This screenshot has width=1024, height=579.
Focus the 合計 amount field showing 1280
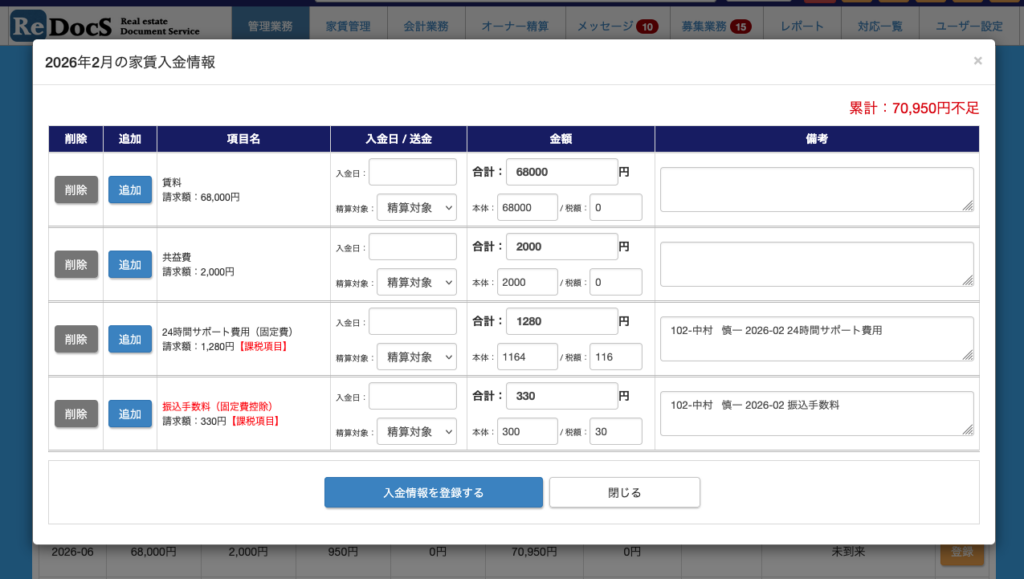point(561,321)
